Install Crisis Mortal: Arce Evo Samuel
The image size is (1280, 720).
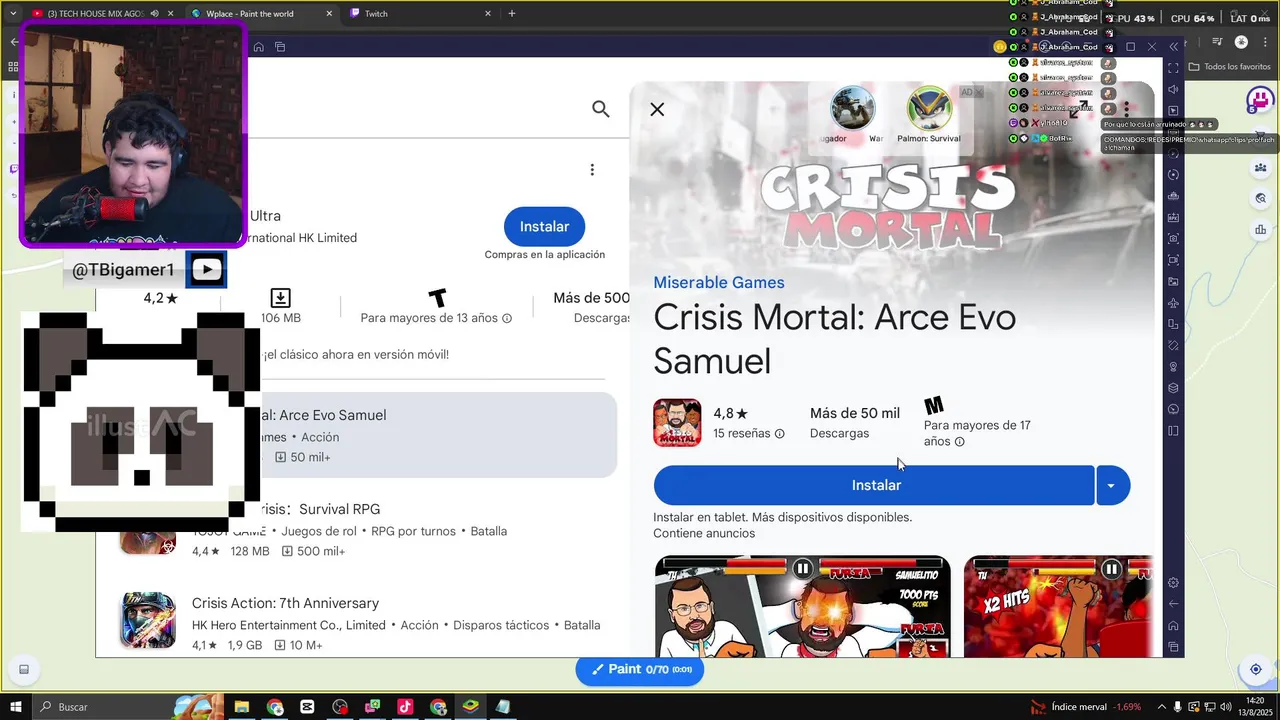point(874,485)
